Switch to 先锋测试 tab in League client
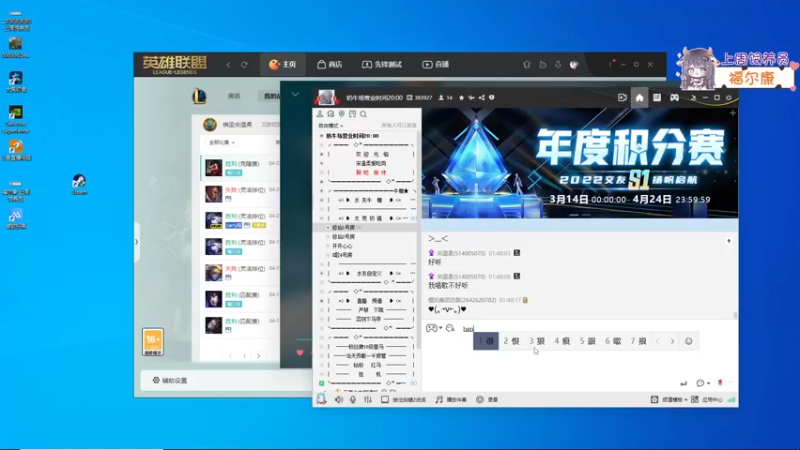800x450 pixels. (382, 64)
